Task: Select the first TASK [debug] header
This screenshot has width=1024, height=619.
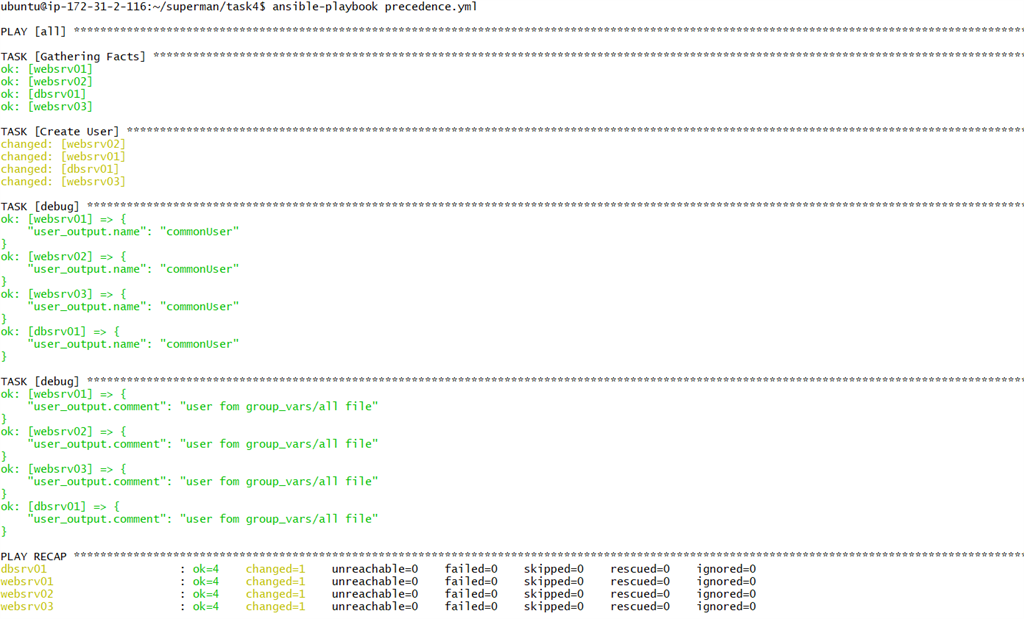Action: [40, 206]
